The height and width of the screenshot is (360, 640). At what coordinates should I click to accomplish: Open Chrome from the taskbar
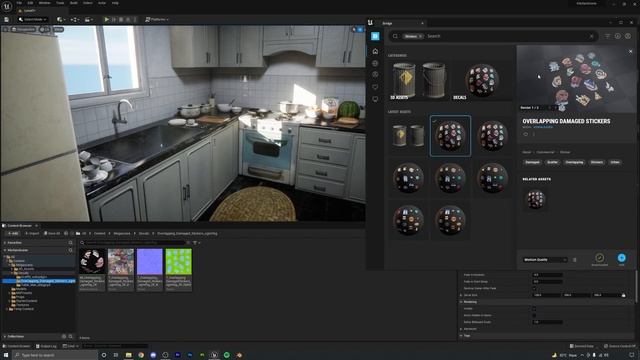click(x=141, y=355)
